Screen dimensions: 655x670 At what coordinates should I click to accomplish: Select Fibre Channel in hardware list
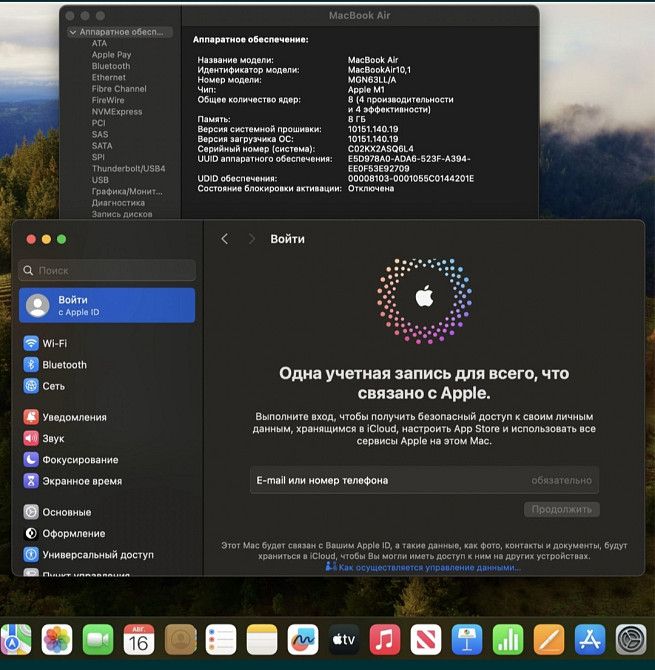(x=119, y=89)
